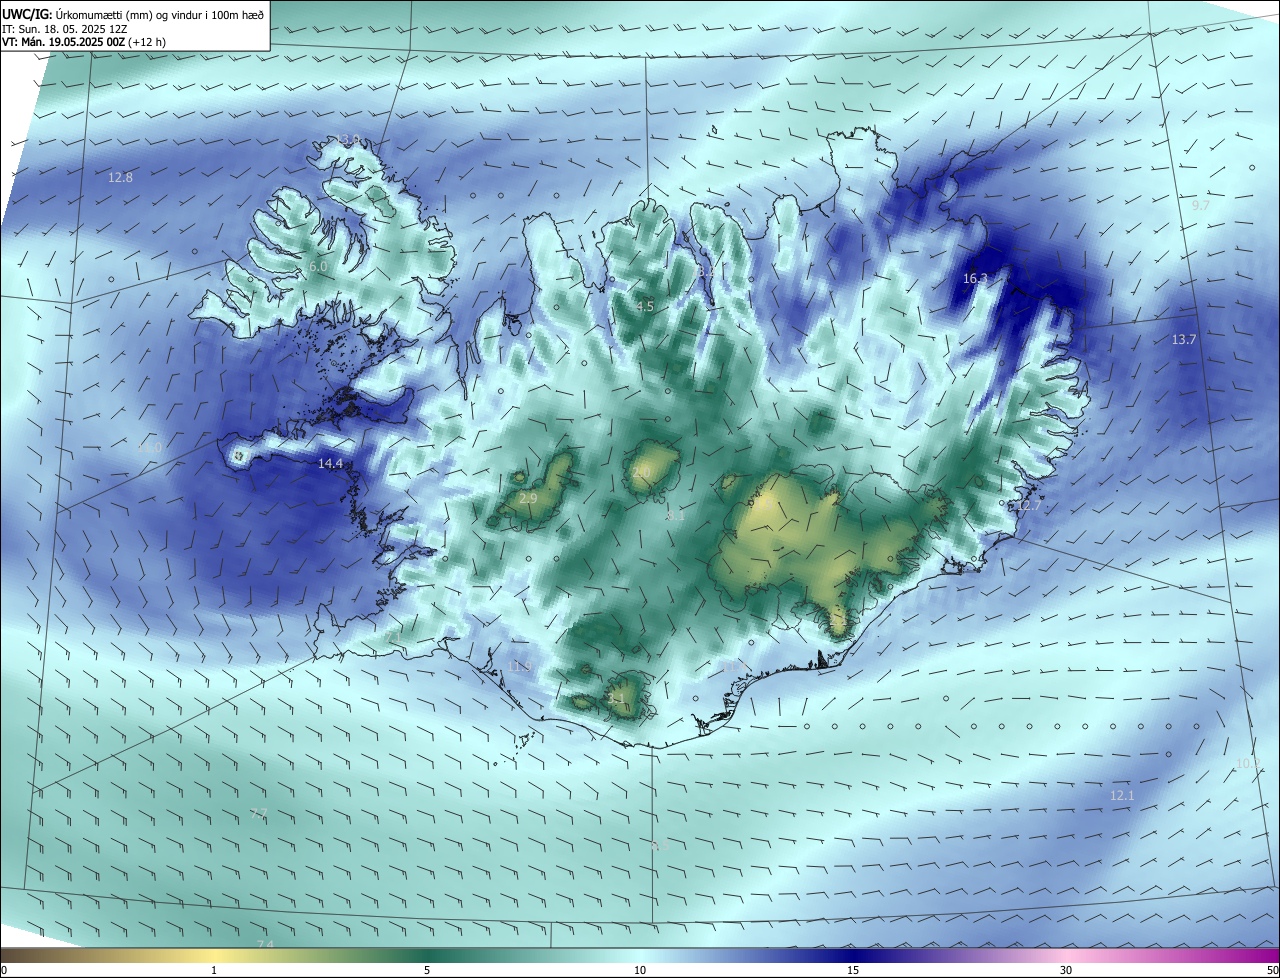Click the 12.7 value label

1029,506
